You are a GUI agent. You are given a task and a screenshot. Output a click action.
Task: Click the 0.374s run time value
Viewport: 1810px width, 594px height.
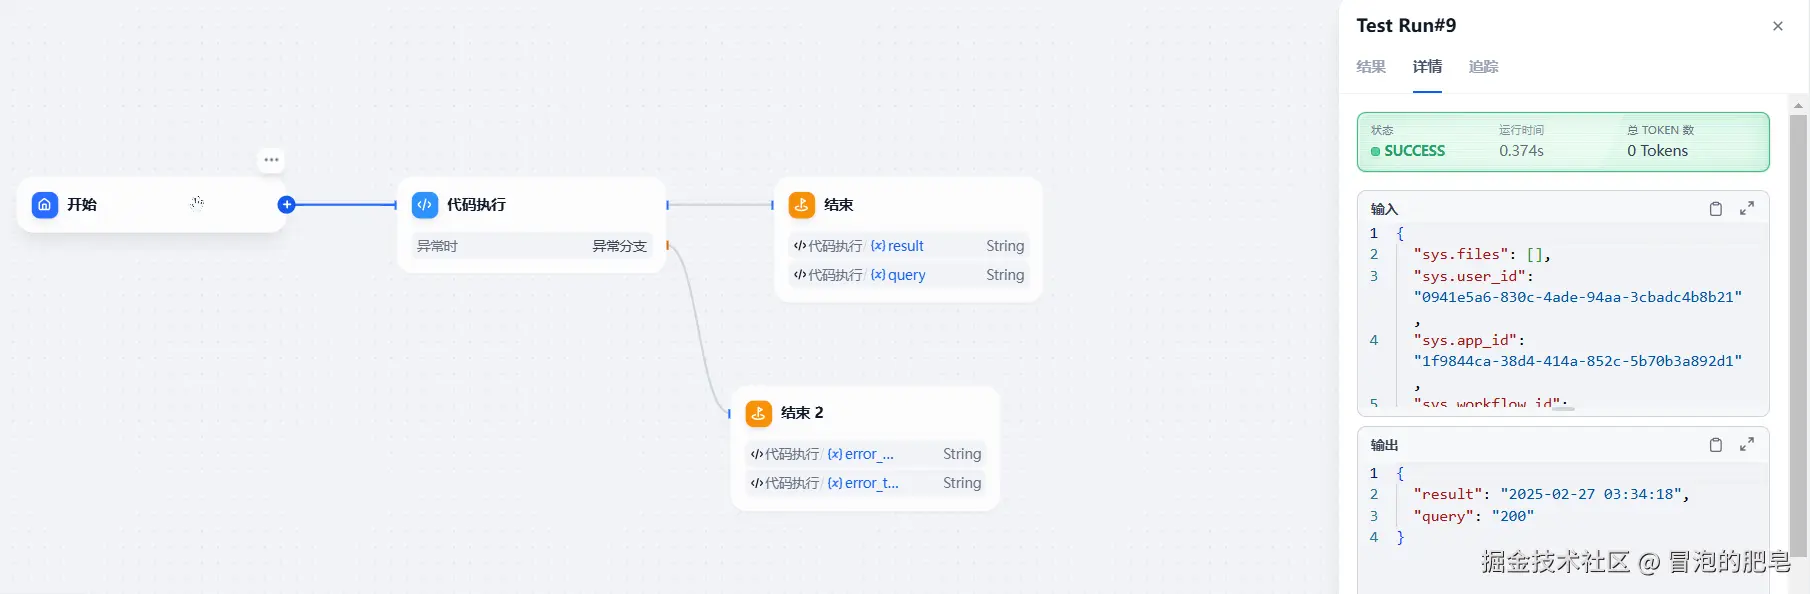[1521, 151]
